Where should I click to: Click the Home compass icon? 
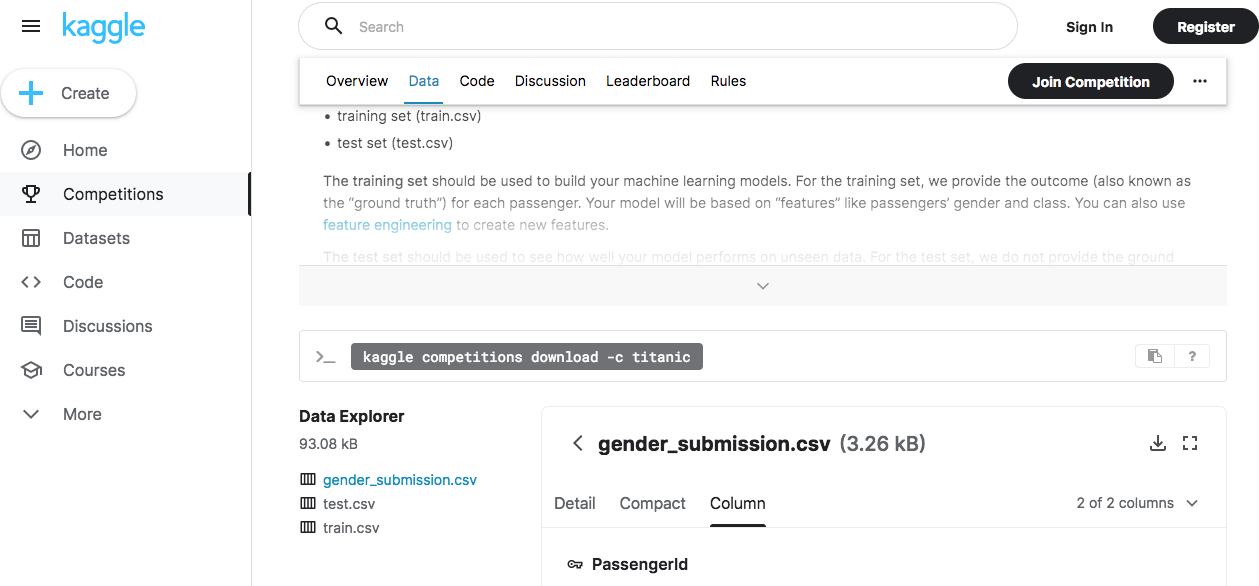coord(31,150)
